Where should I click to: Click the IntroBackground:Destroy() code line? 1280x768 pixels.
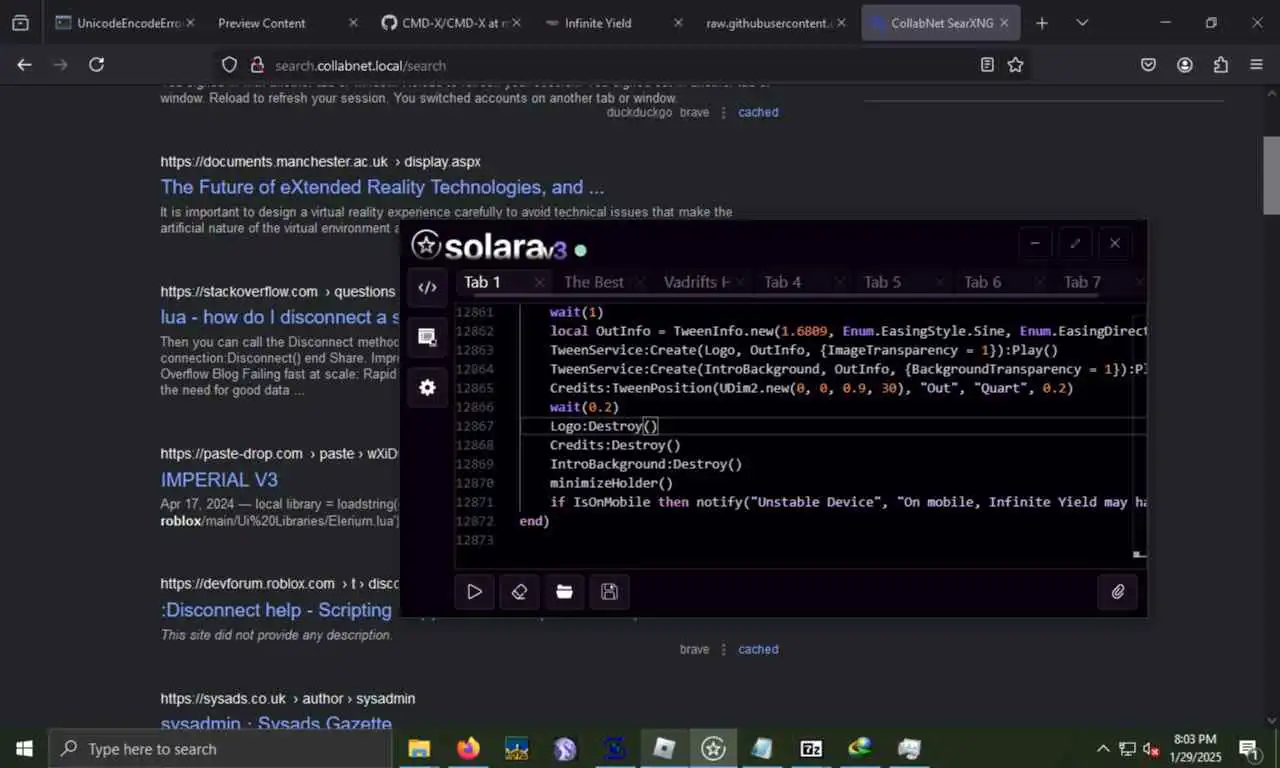(646, 464)
